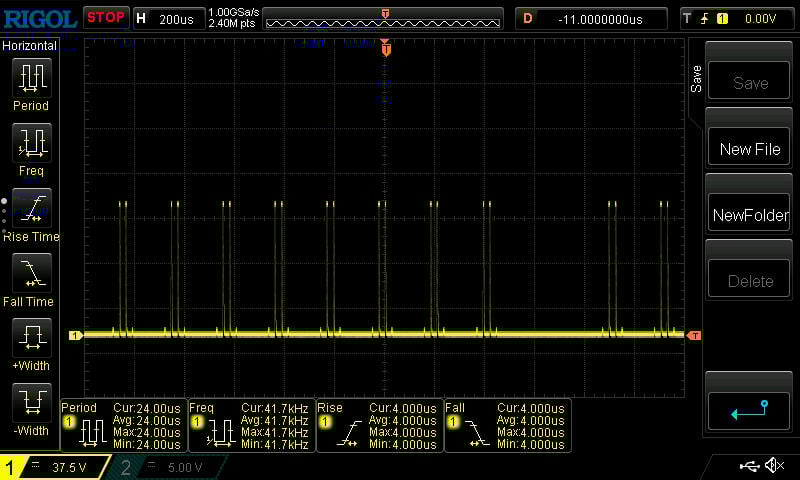
Task: Click the USB connection status icon
Action: pyautogui.click(x=749, y=465)
